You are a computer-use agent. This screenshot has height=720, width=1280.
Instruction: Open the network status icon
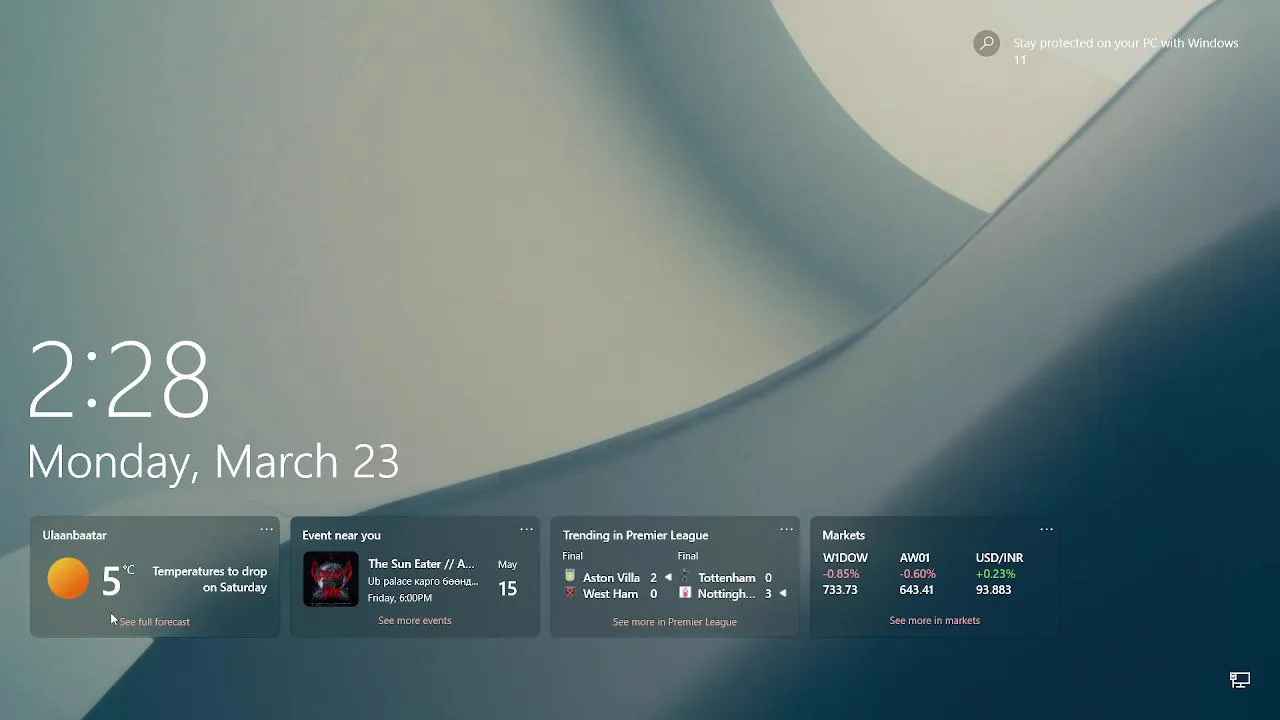[x=1240, y=680]
